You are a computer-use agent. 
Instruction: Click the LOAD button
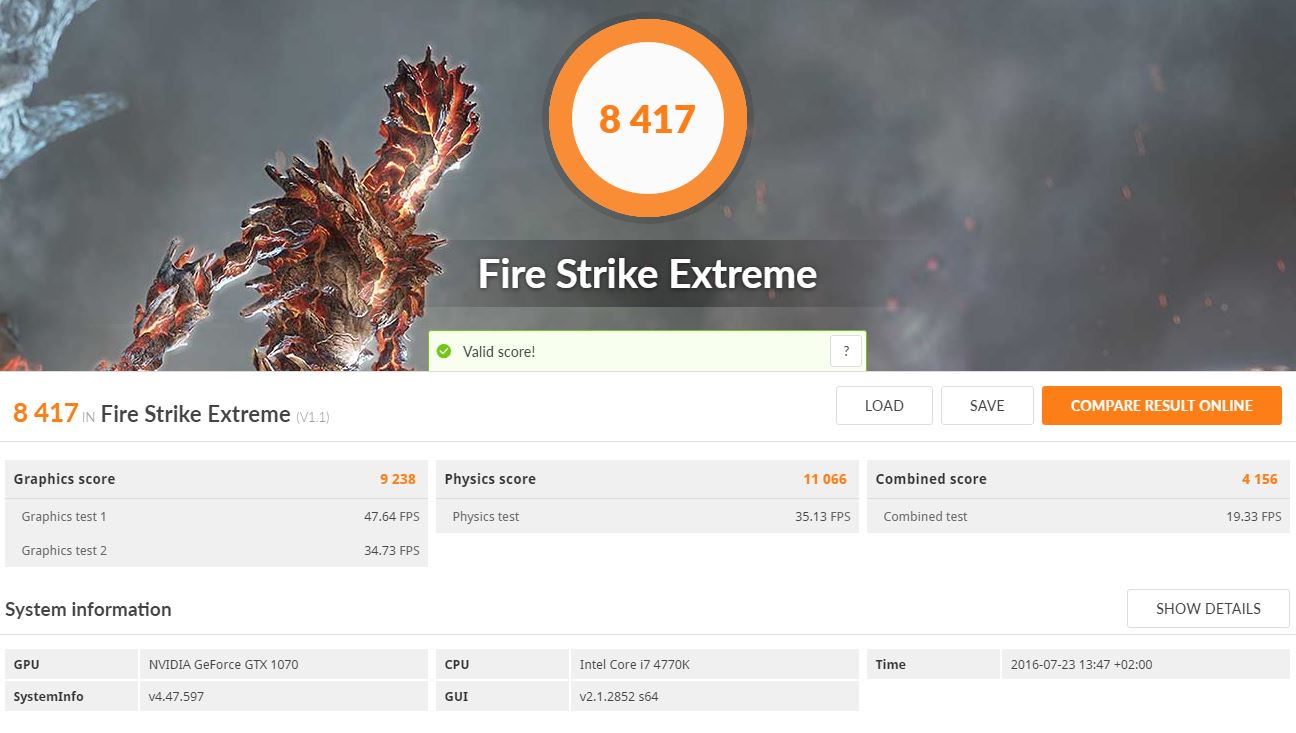(x=884, y=405)
